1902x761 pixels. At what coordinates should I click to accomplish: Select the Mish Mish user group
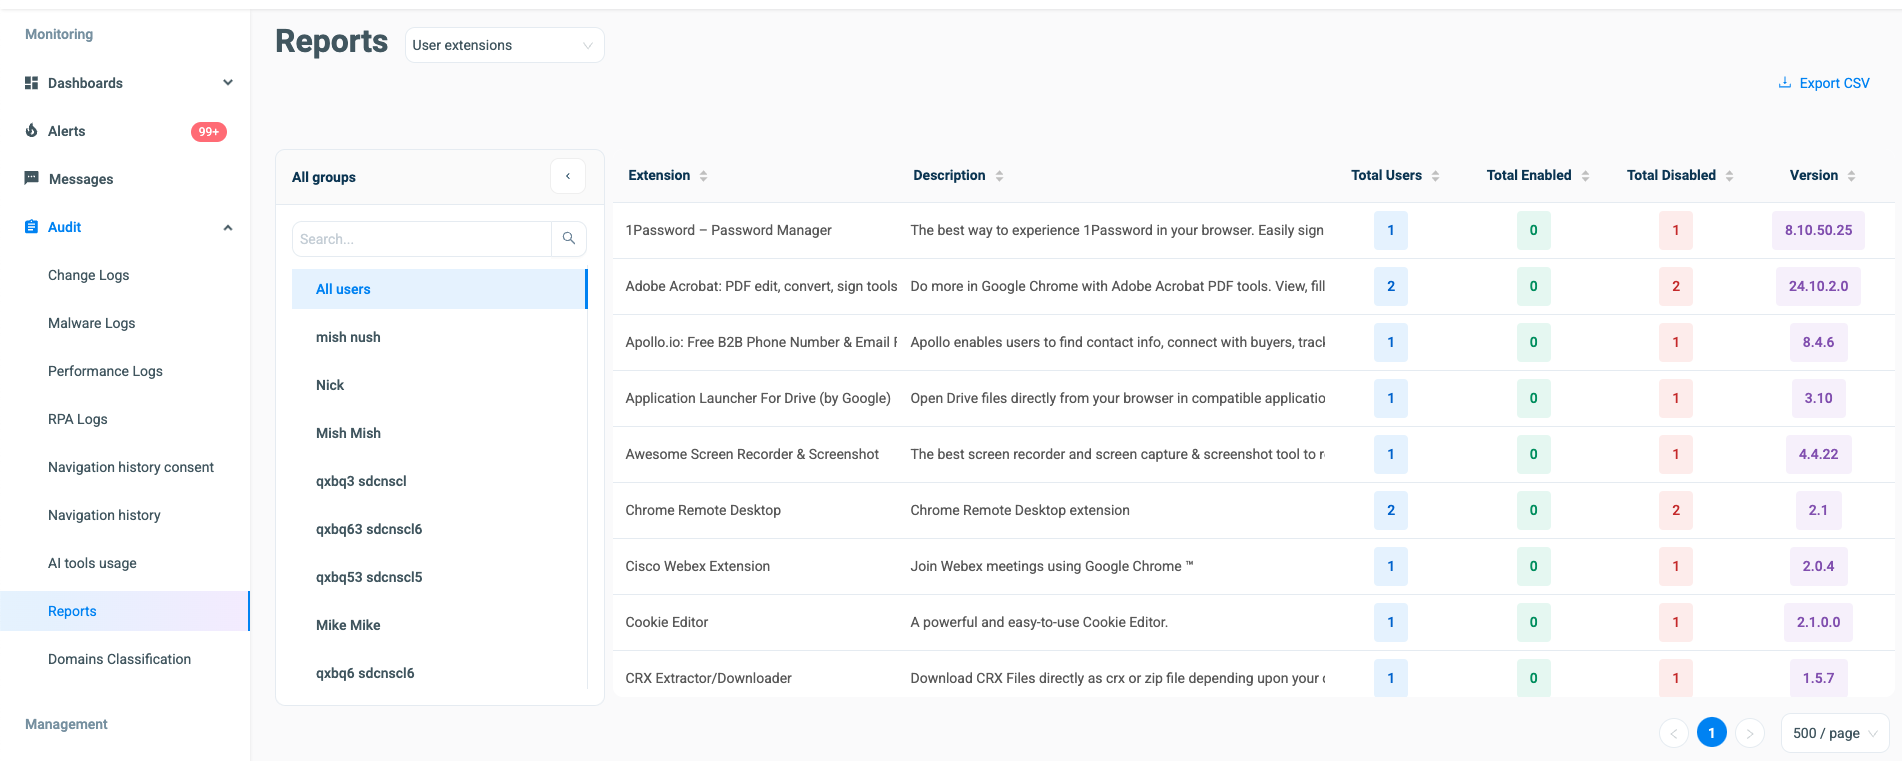click(348, 433)
